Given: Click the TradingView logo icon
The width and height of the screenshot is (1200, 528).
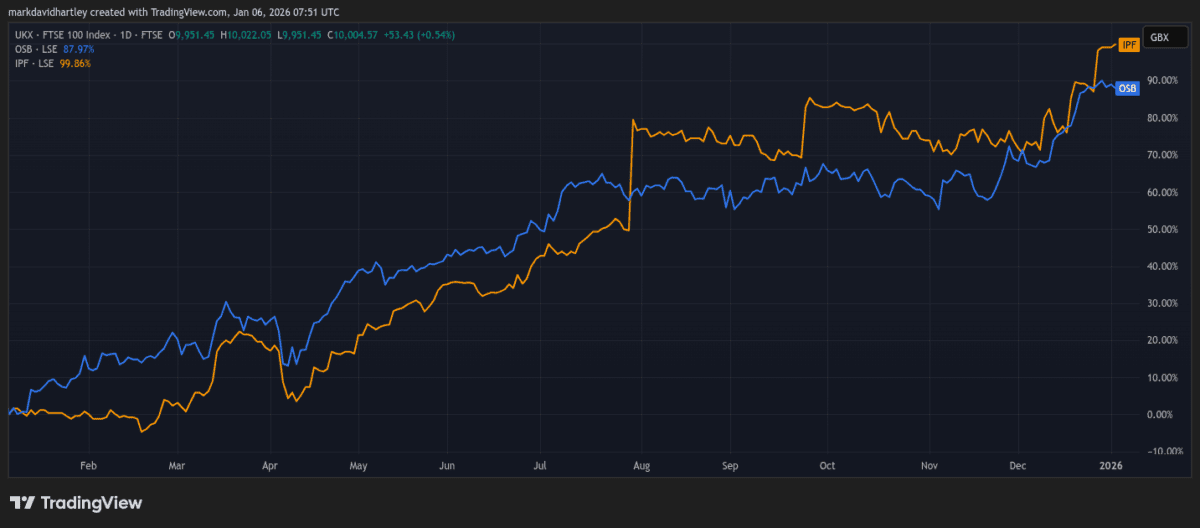Looking at the screenshot, I should point(23,503).
